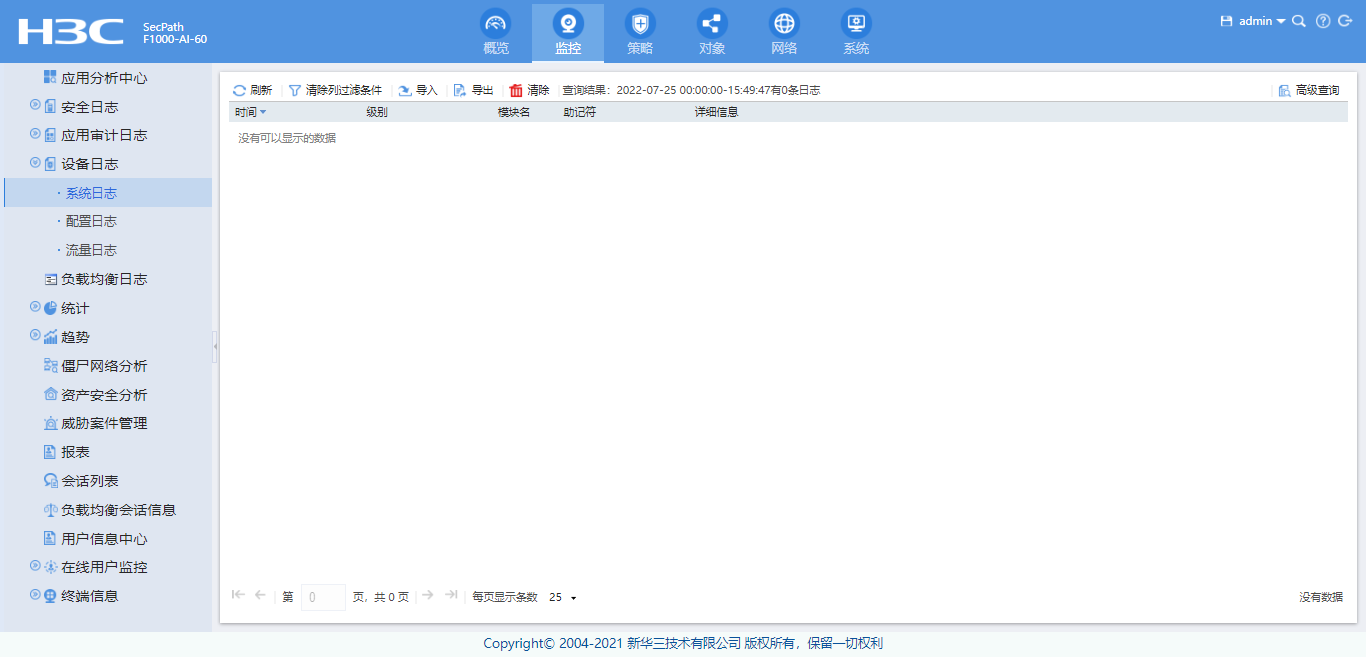Open 负载均衡日志 in sidebar
Viewport: 1366px width, 657px height.
pyautogui.click(x=105, y=279)
